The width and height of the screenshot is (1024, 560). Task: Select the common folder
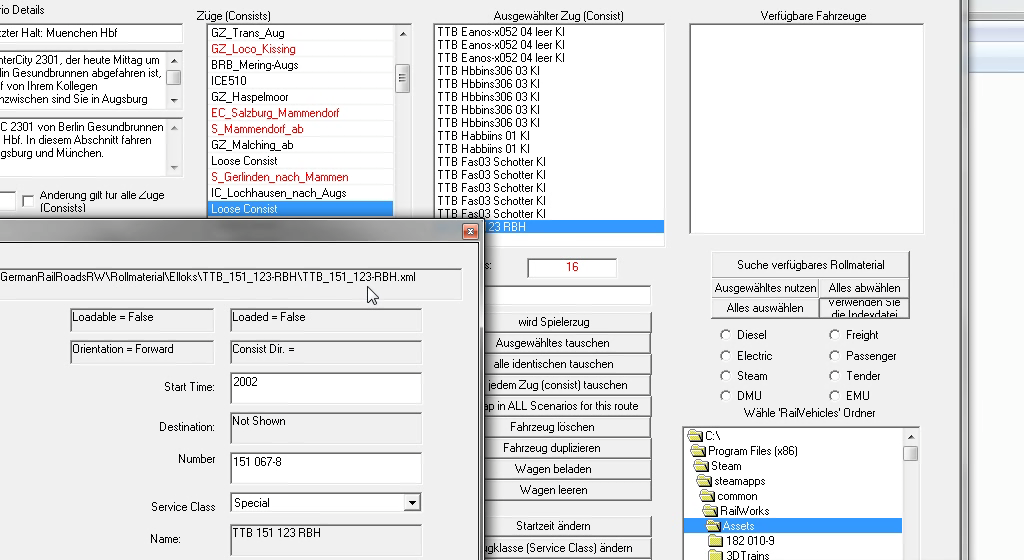[x=737, y=496]
